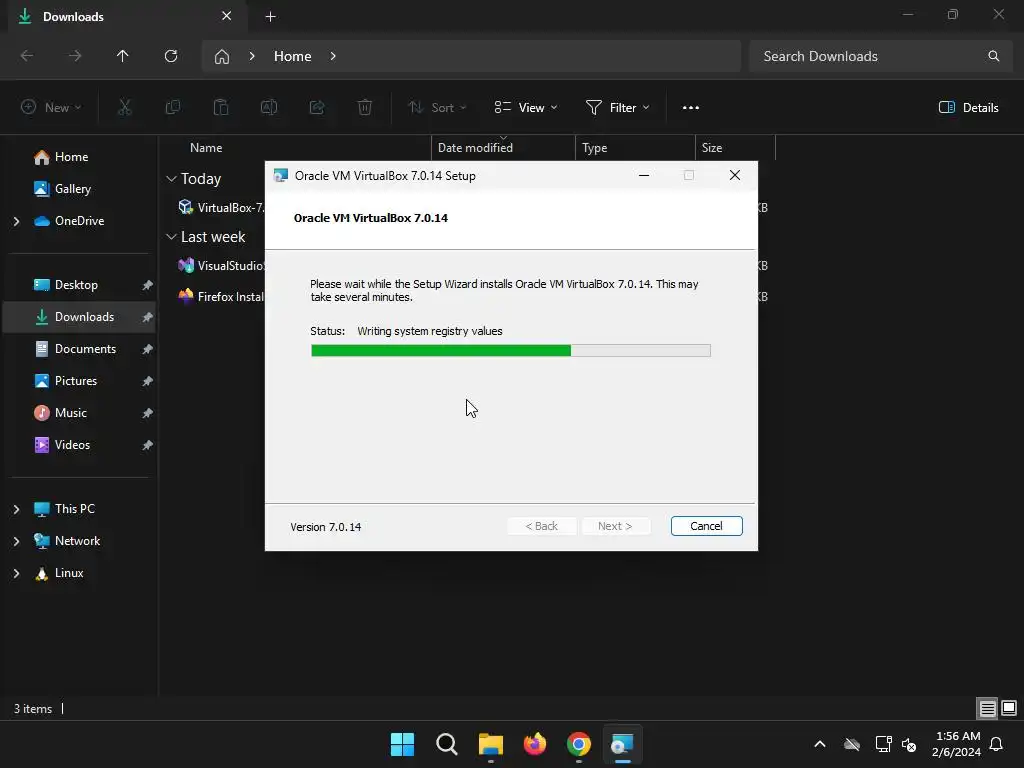This screenshot has height=768, width=1024.
Task: Collapse the Today group
Action: coord(172,179)
